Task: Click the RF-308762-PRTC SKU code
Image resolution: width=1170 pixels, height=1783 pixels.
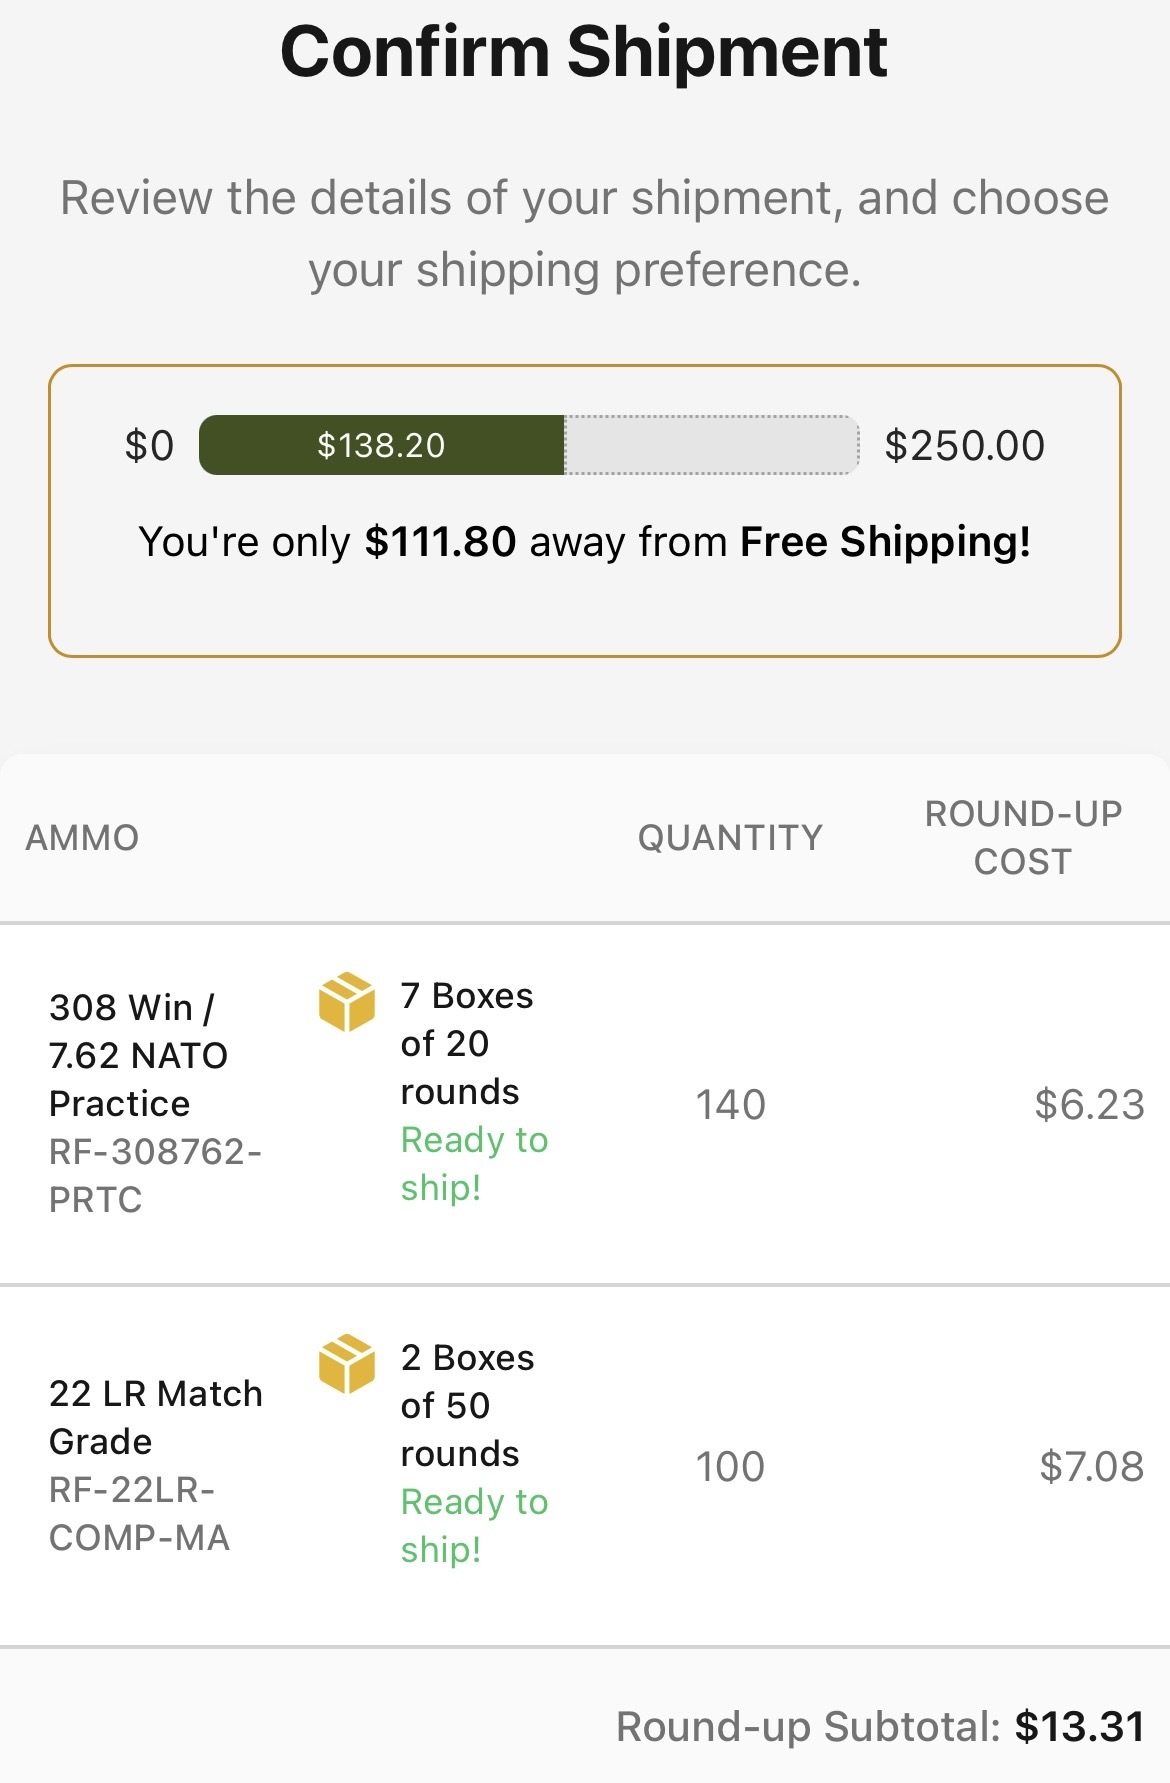Action: tap(155, 1175)
